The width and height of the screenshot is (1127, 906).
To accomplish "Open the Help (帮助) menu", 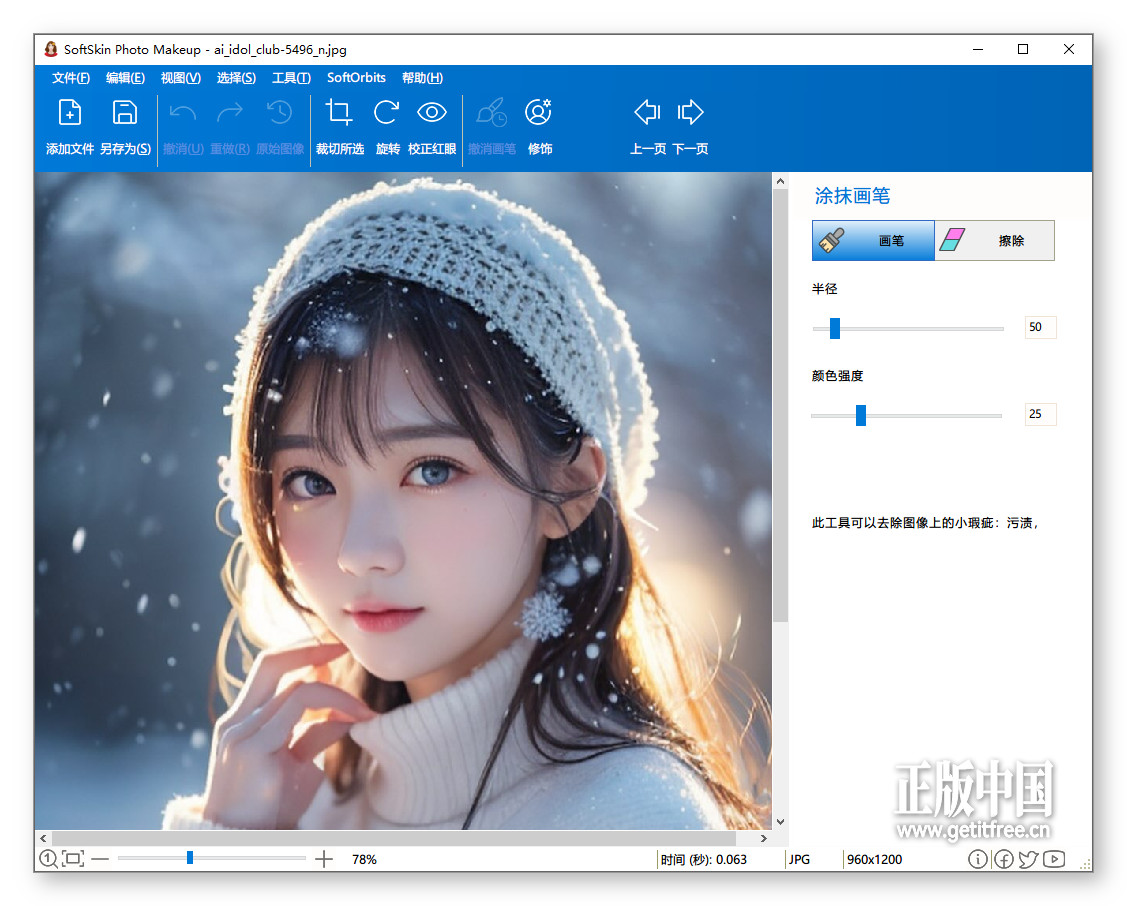I will click(x=422, y=78).
